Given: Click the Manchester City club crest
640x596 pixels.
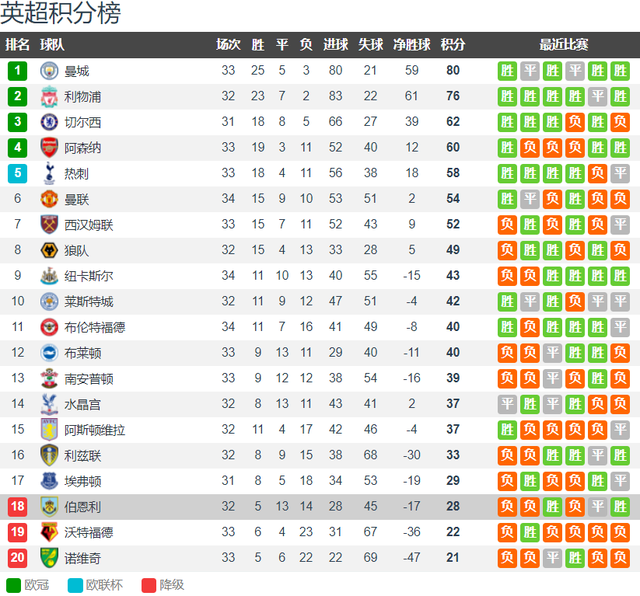Looking at the screenshot, I should 49,71.
